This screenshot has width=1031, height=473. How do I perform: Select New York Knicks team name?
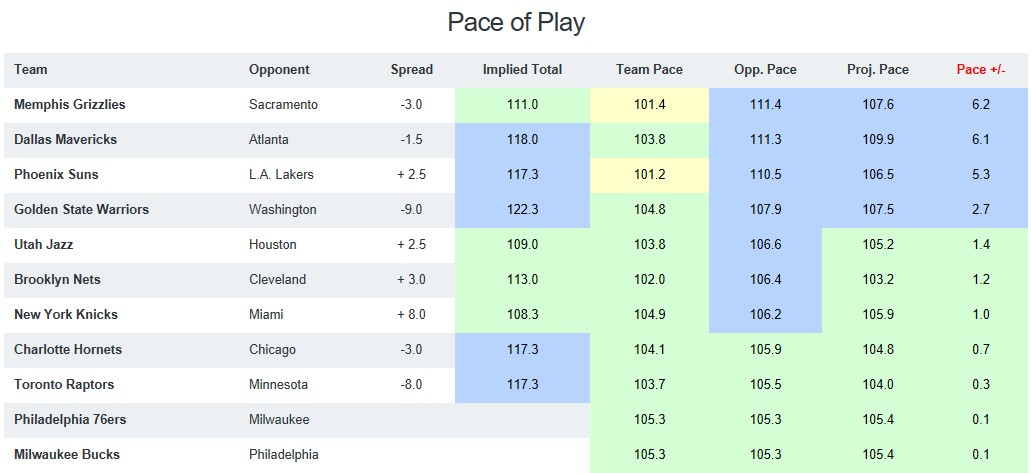(x=66, y=314)
